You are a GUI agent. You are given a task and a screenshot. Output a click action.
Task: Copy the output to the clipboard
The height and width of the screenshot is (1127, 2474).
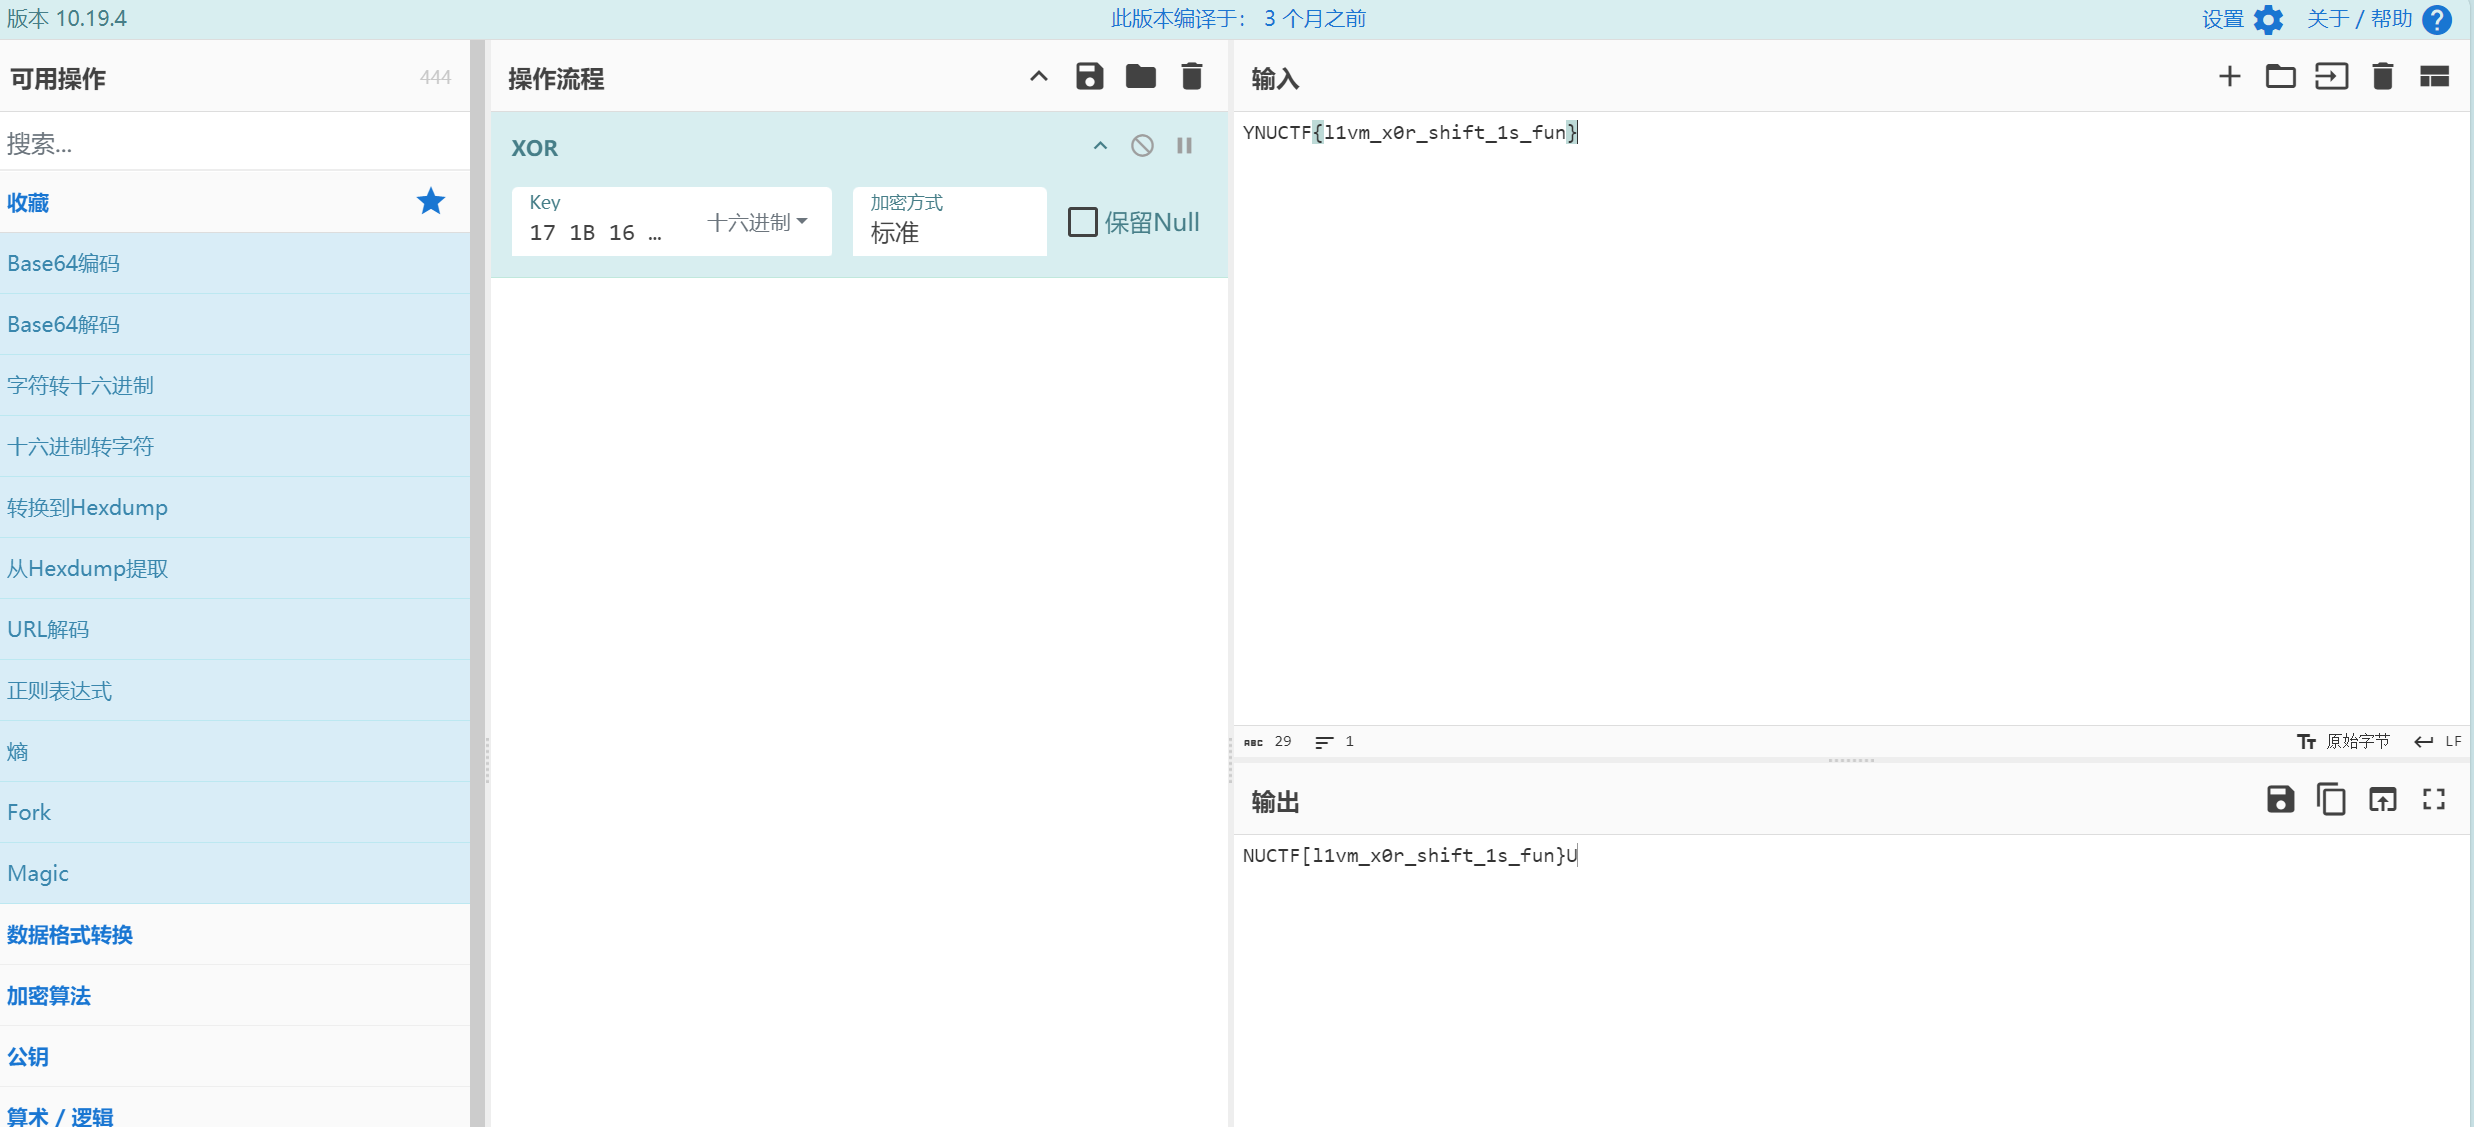tap(2331, 800)
